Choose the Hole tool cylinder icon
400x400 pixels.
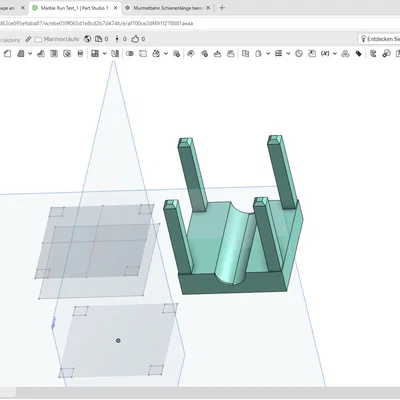80,54
